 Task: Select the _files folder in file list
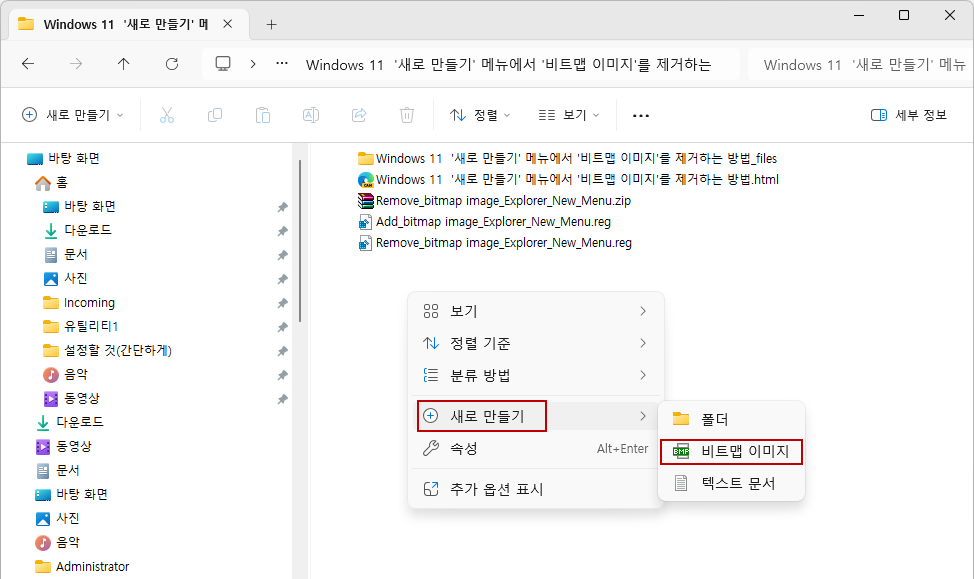(568, 158)
